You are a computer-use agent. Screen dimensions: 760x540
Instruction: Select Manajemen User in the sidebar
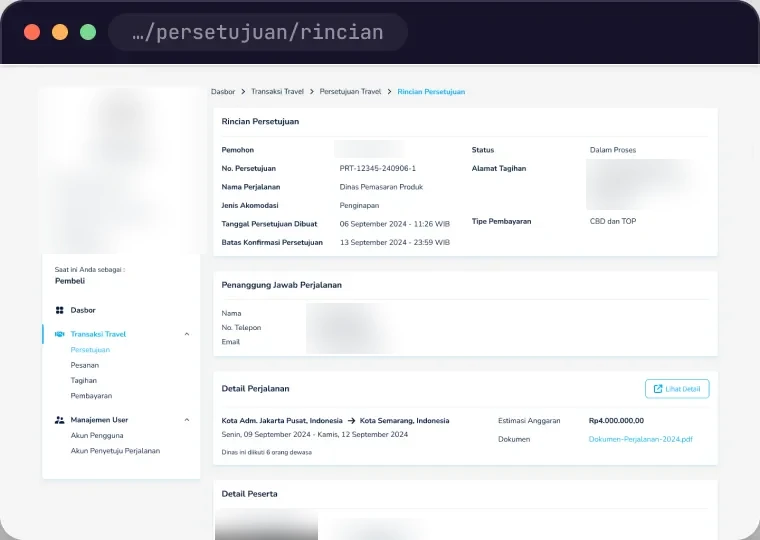pyautogui.click(x=99, y=420)
